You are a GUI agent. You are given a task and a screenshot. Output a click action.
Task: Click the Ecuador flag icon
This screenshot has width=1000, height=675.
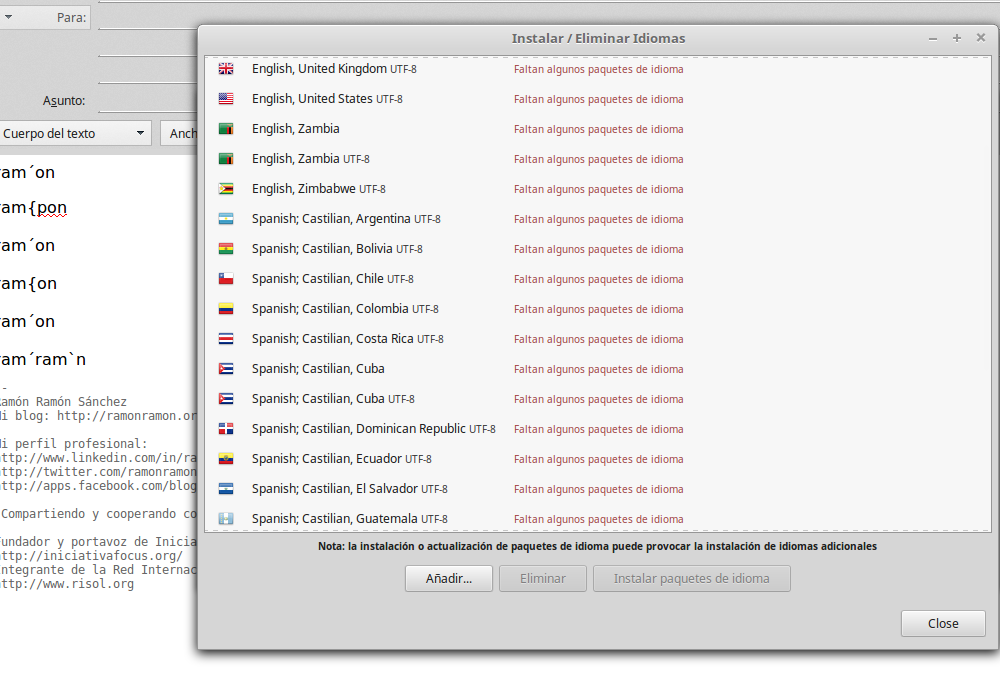226,459
